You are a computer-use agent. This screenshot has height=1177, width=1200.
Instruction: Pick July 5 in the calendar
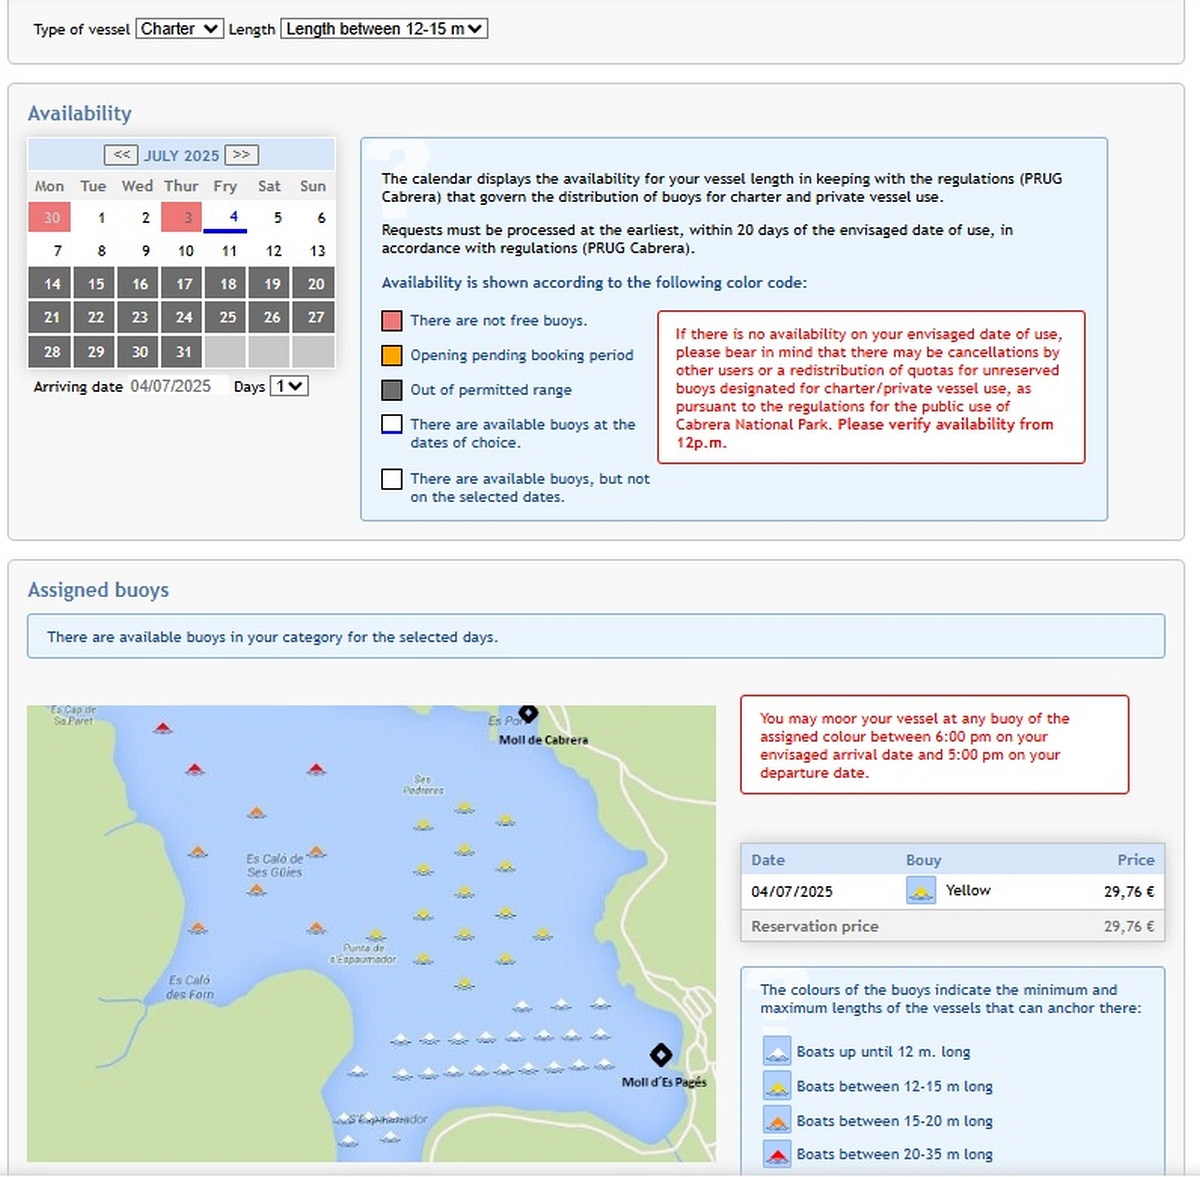[277, 217]
